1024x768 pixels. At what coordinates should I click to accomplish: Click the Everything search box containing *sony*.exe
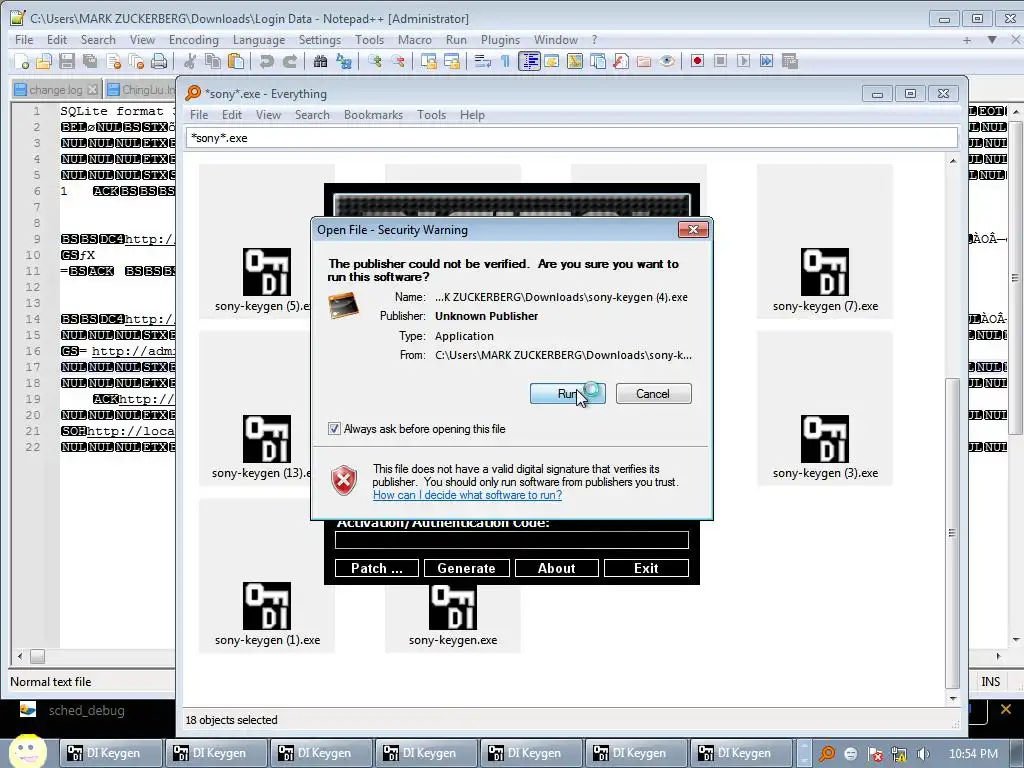click(571, 138)
